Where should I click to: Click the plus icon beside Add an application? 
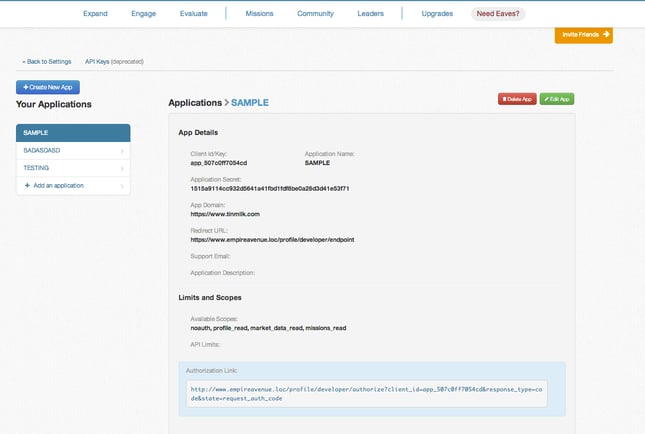(27, 185)
